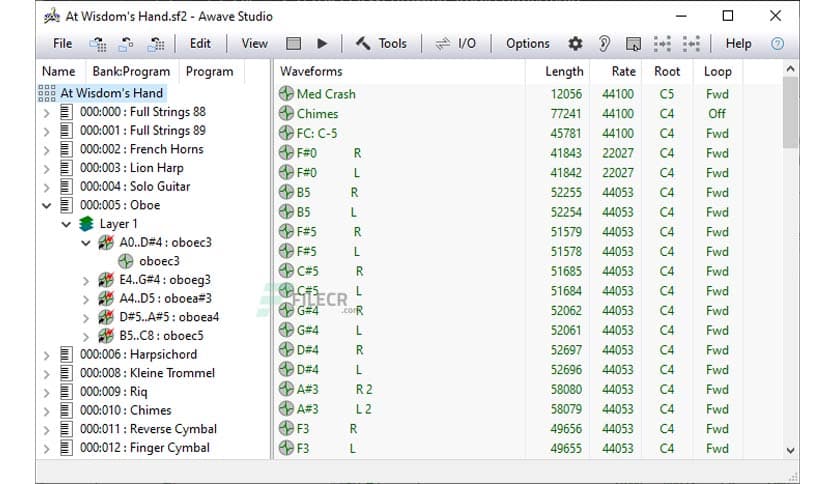Expand the B5..C8 : oboec5 region
The height and width of the screenshot is (484, 836).
click(x=86, y=336)
